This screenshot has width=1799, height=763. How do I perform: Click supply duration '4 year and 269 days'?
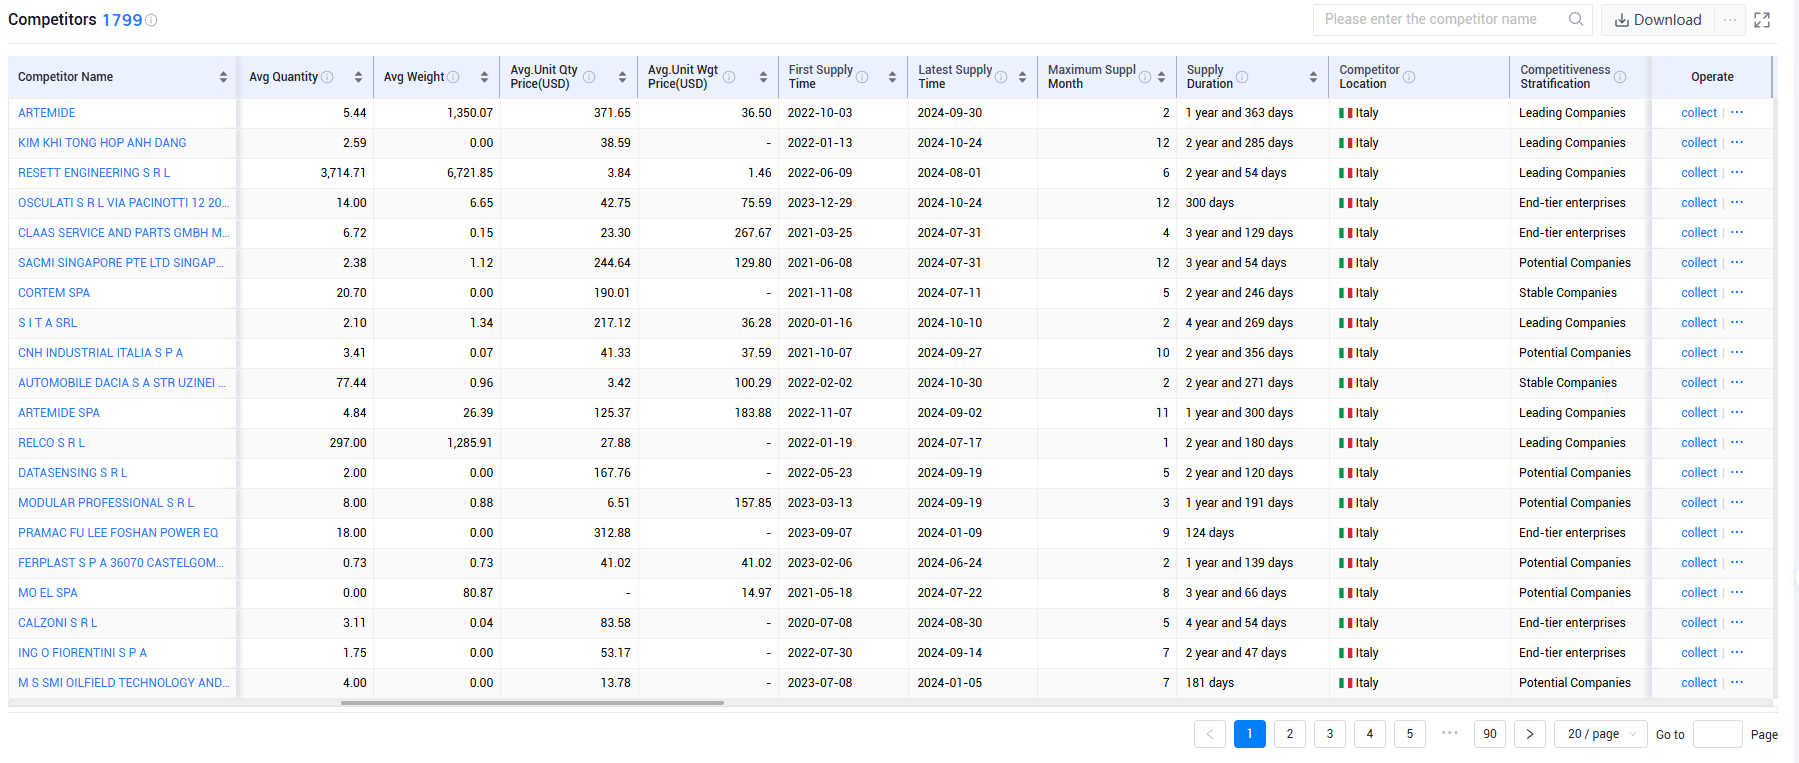(1239, 323)
